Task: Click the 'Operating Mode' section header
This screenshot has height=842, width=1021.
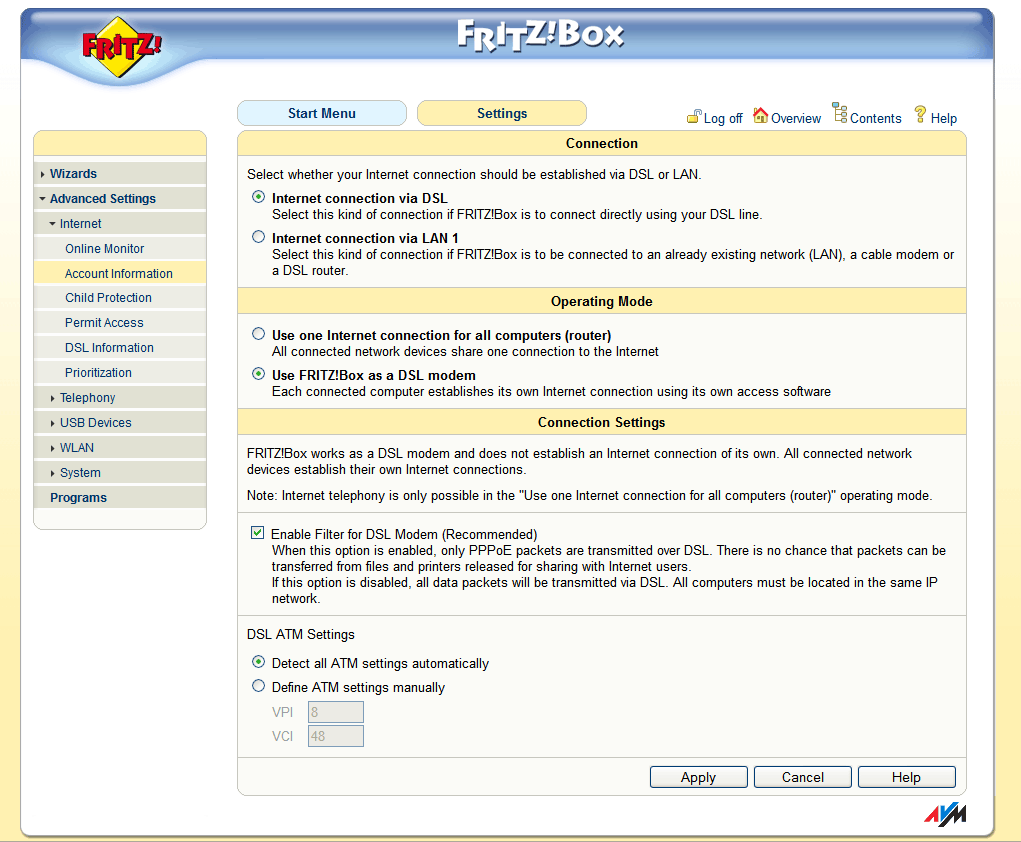Action: pyautogui.click(x=602, y=301)
